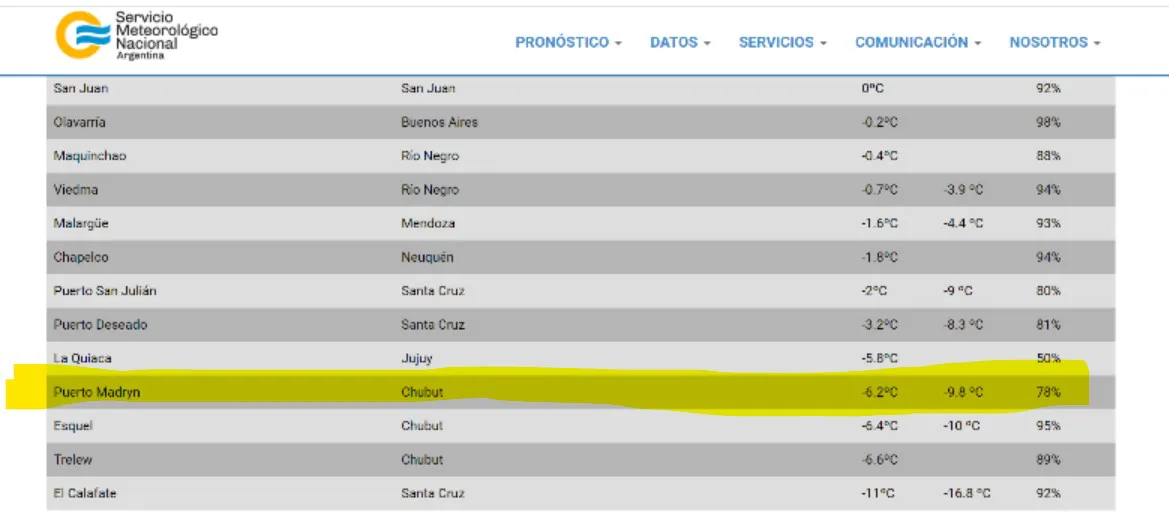Click Esquel's 95% humidity value
Image resolution: width=1169 pixels, height=525 pixels.
[x=1047, y=426]
